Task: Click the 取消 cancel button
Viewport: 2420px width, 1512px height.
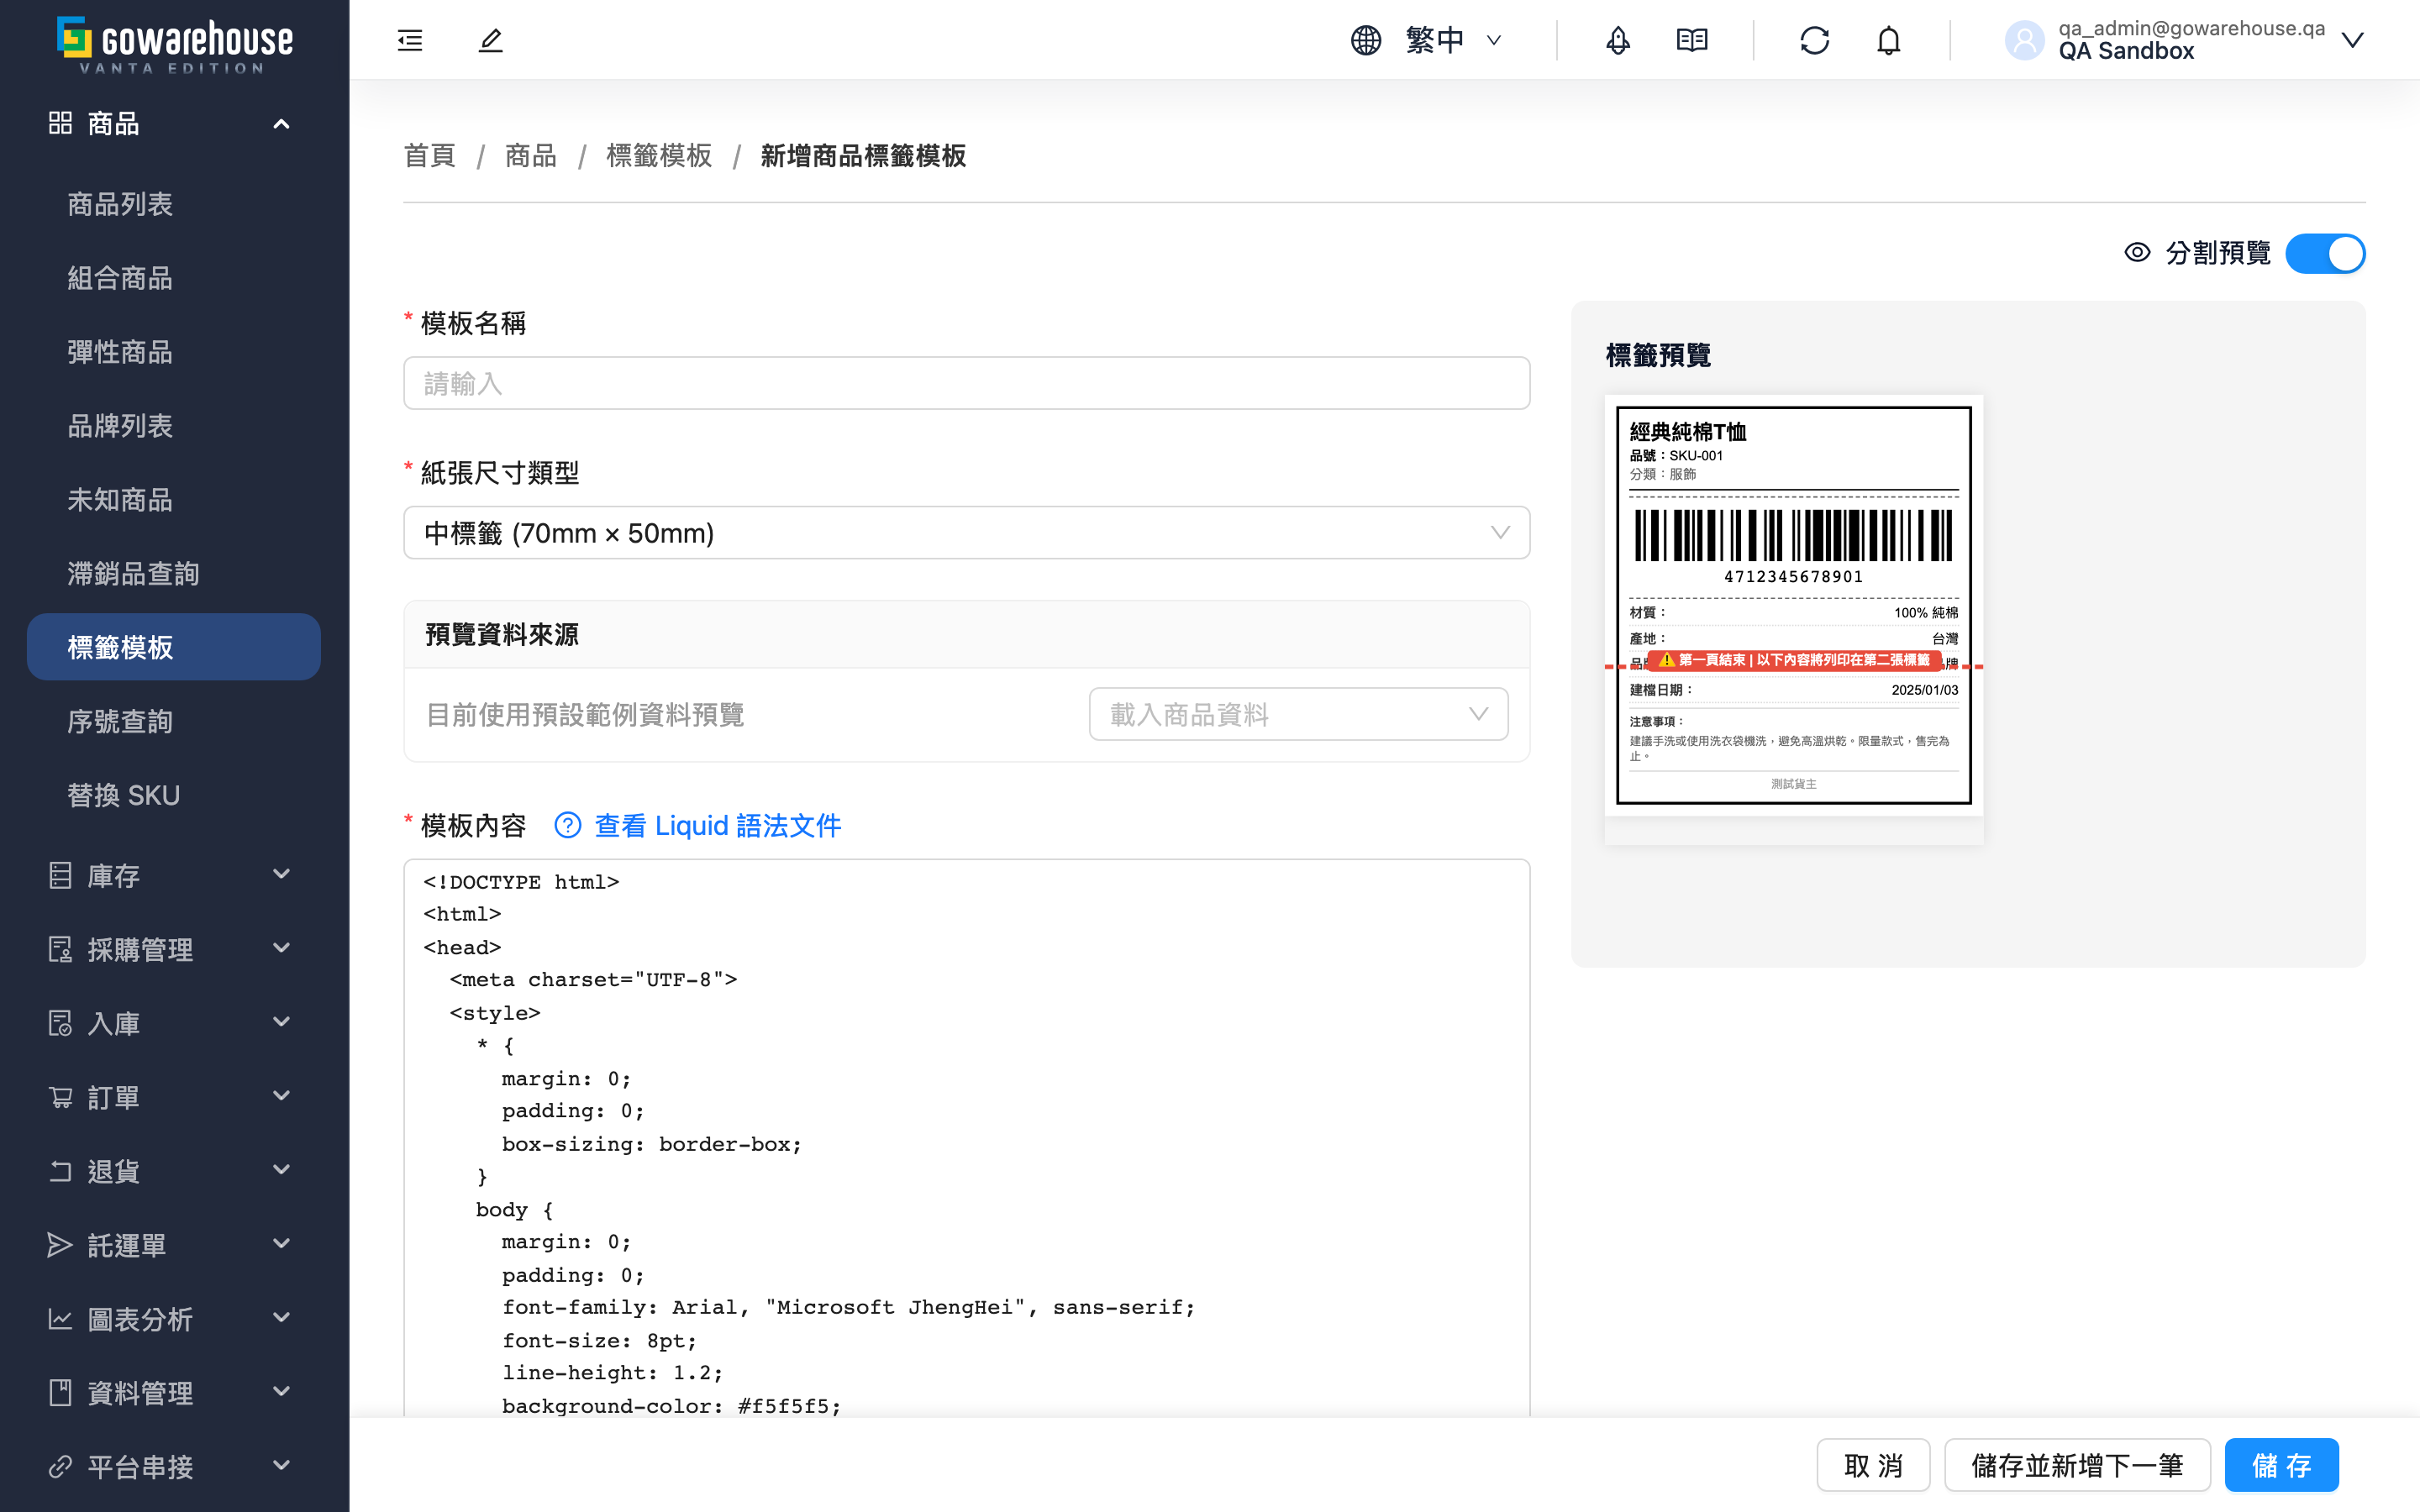Action: 1873,1465
